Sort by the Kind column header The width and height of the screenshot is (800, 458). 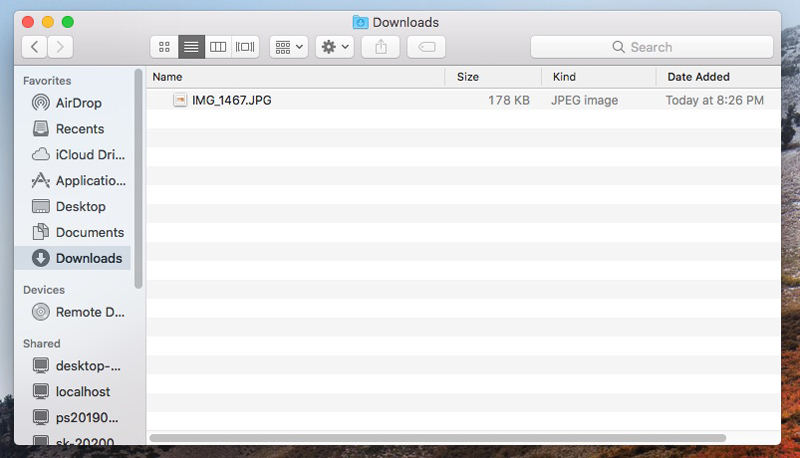pyautogui.click(x=598, y=77)
